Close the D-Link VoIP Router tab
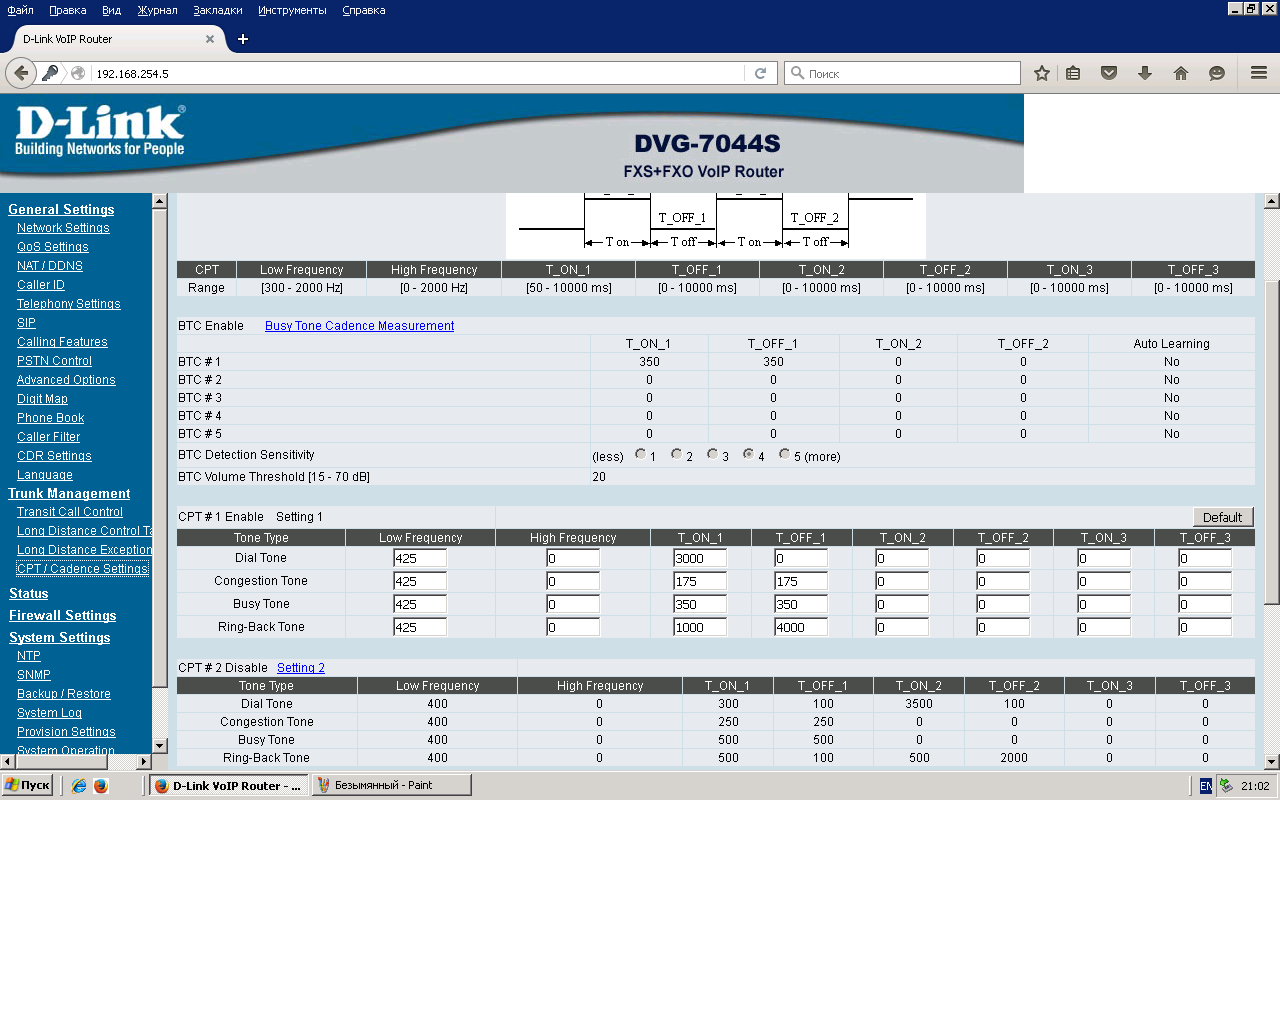The width and height of the screenshot is (1280, 1032). [210, 39]
